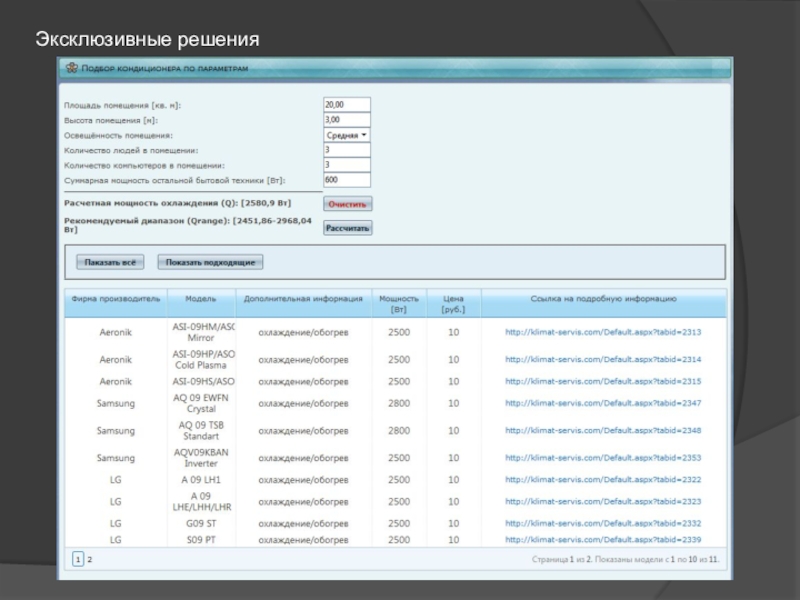The image size is (800, 600).
Task: Focus the Количество людей input field
Action: [x=347, y=150]
